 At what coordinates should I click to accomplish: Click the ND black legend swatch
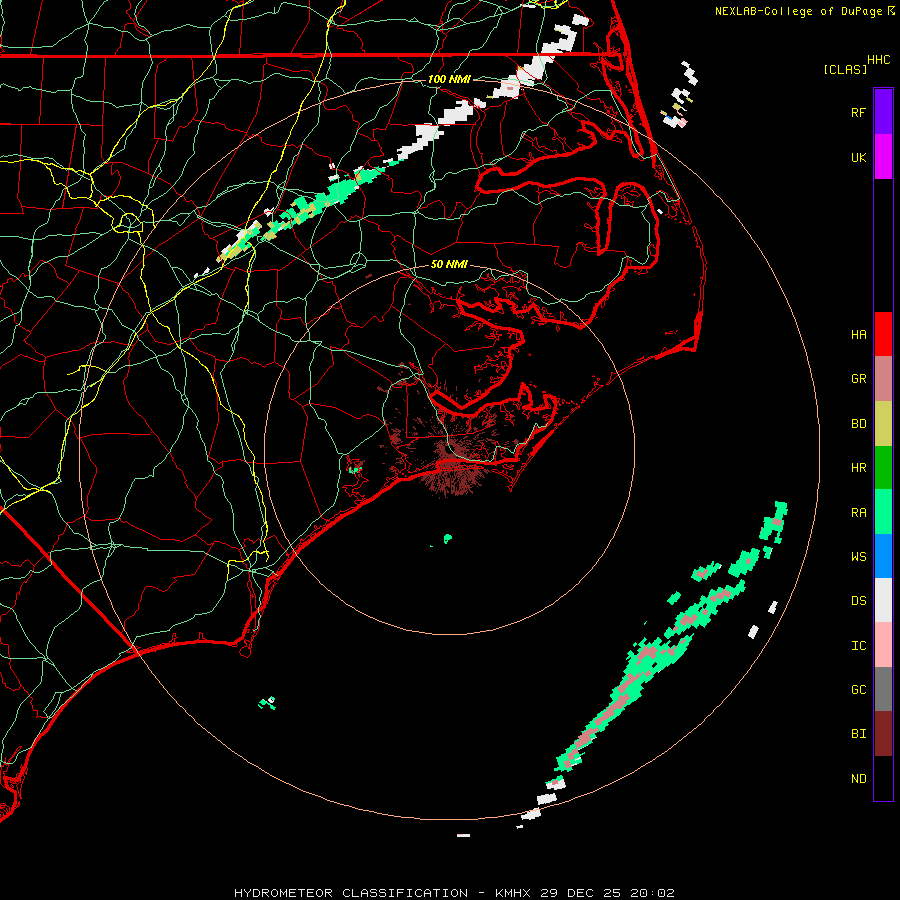[x=883, y=778]
